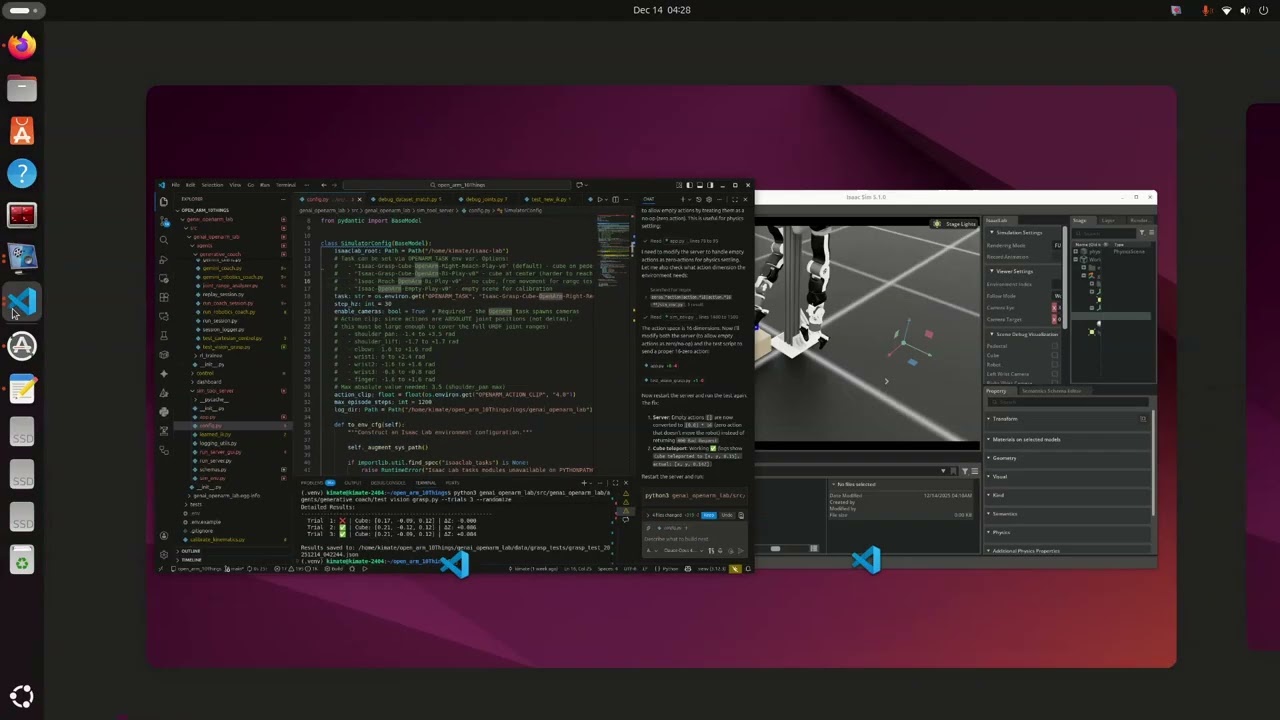Click the clock in the top bar
The height and width of the screenshot is (720, 1280).
point(662,10)
